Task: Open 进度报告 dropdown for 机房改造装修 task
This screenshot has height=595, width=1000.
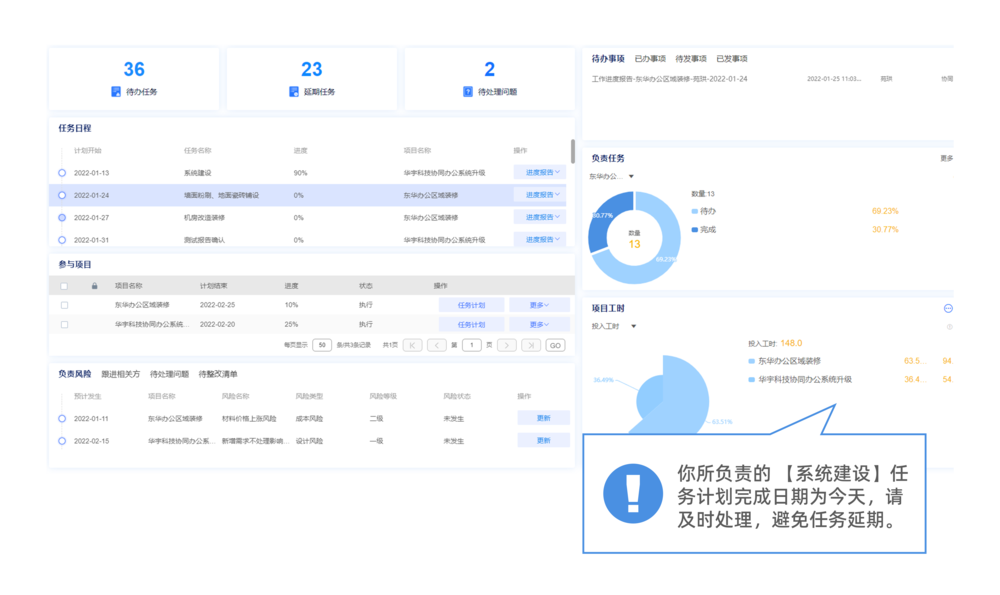Action: pos(540,217)
